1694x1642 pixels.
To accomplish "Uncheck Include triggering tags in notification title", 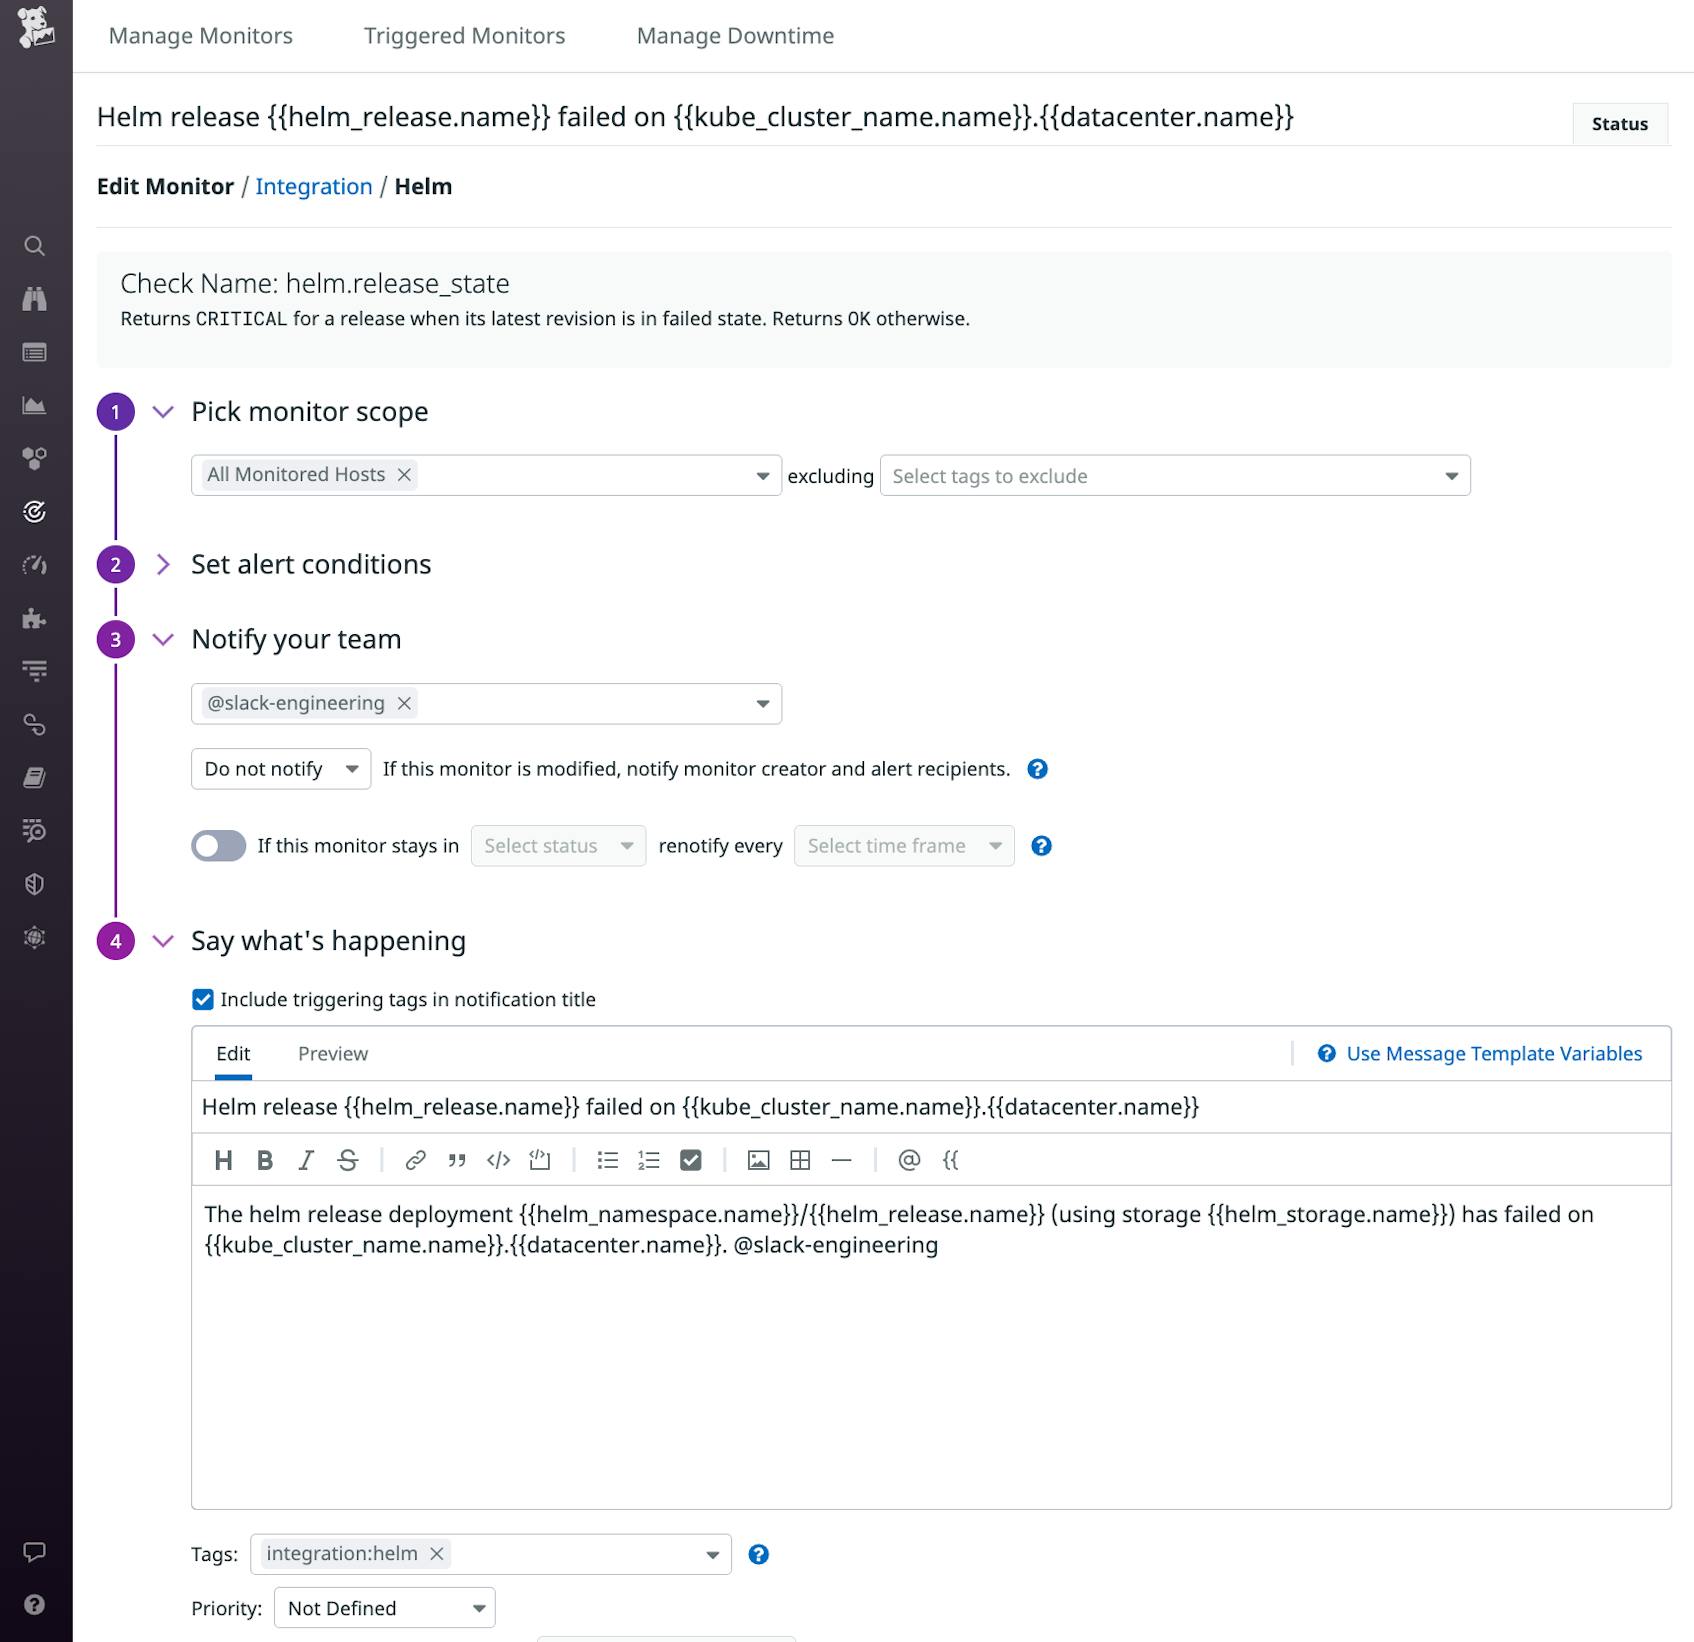I will (203, 998).
